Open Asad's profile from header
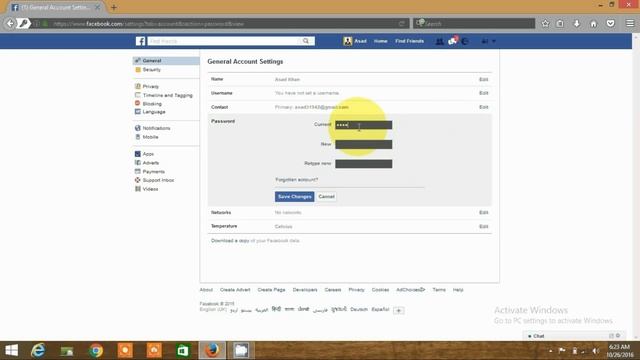 pyautogui.click(x=355, y=41)
